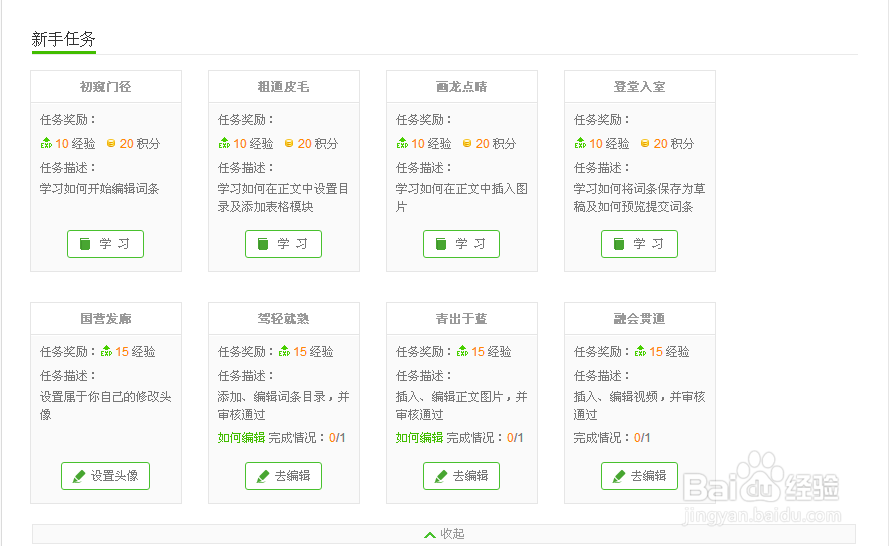This screenshot has height=546, width=890.
Task: Select the 新手任务 tab heading
Action: point(64,39)
